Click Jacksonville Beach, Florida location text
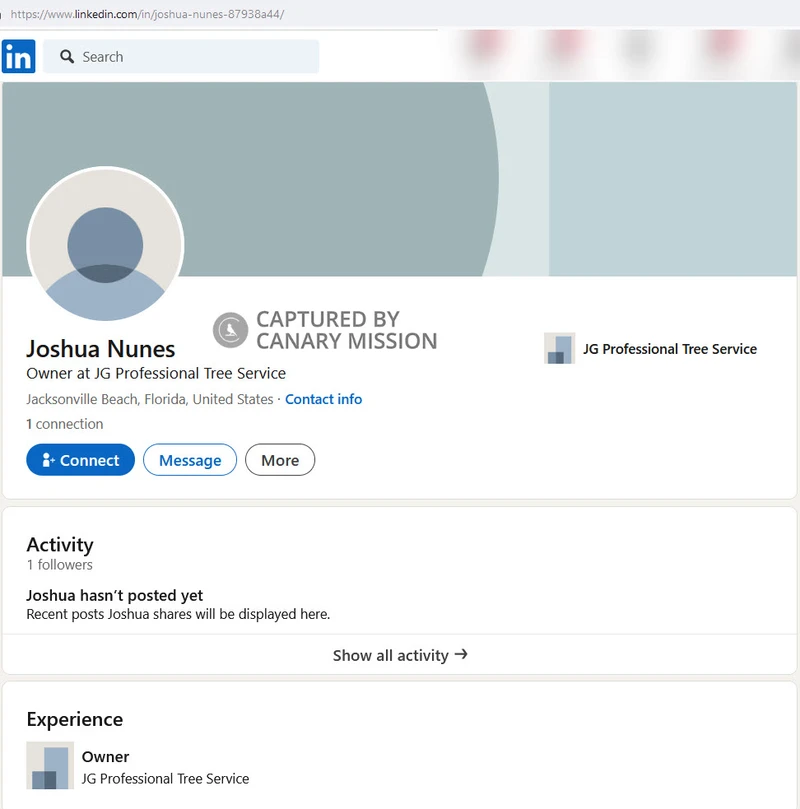This screenshot has width=800, height=809. click(x=150, y=399)
